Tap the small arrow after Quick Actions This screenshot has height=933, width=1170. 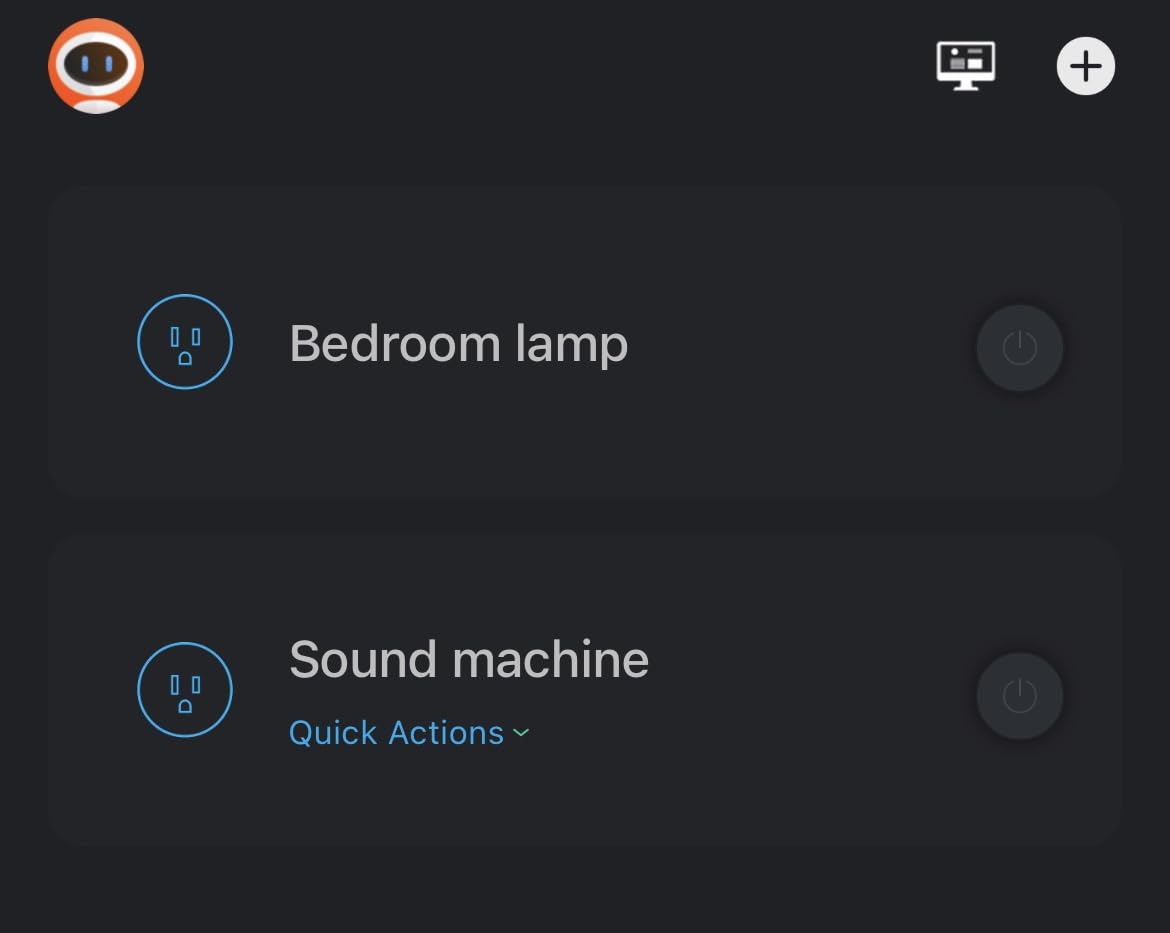coord(521,733)
